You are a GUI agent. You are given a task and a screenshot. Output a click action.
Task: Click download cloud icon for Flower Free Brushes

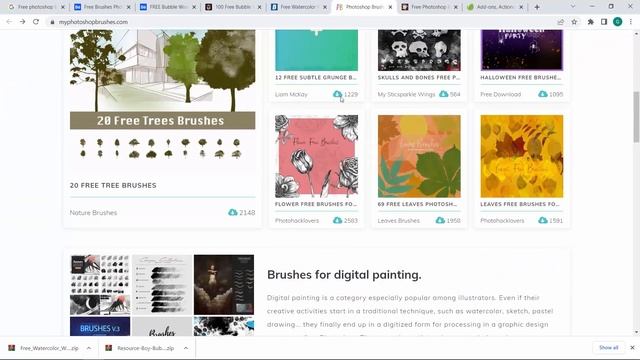[x=337, y=220]
